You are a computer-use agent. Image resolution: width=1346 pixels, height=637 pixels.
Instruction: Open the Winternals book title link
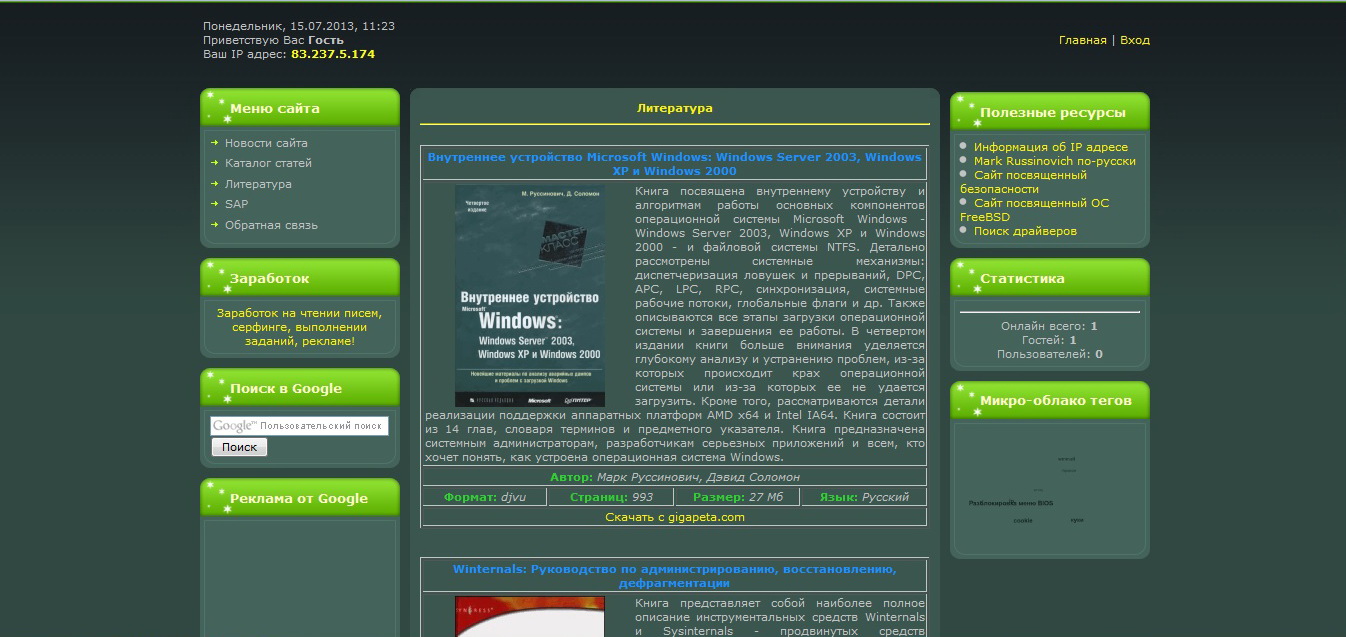[x=674, y=576]
